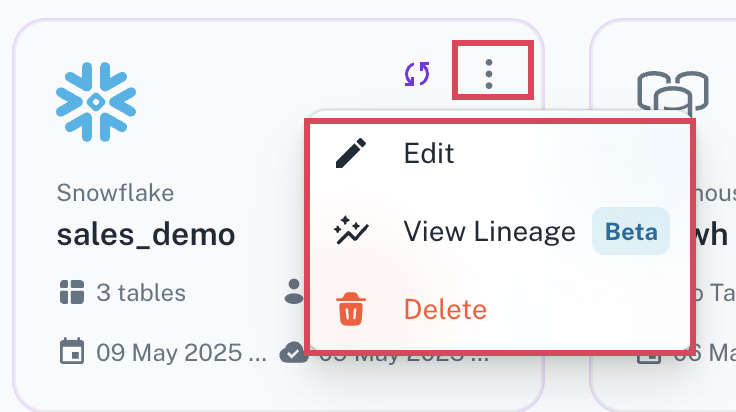
Task: Click the calendar date icon
Action: 72,351
